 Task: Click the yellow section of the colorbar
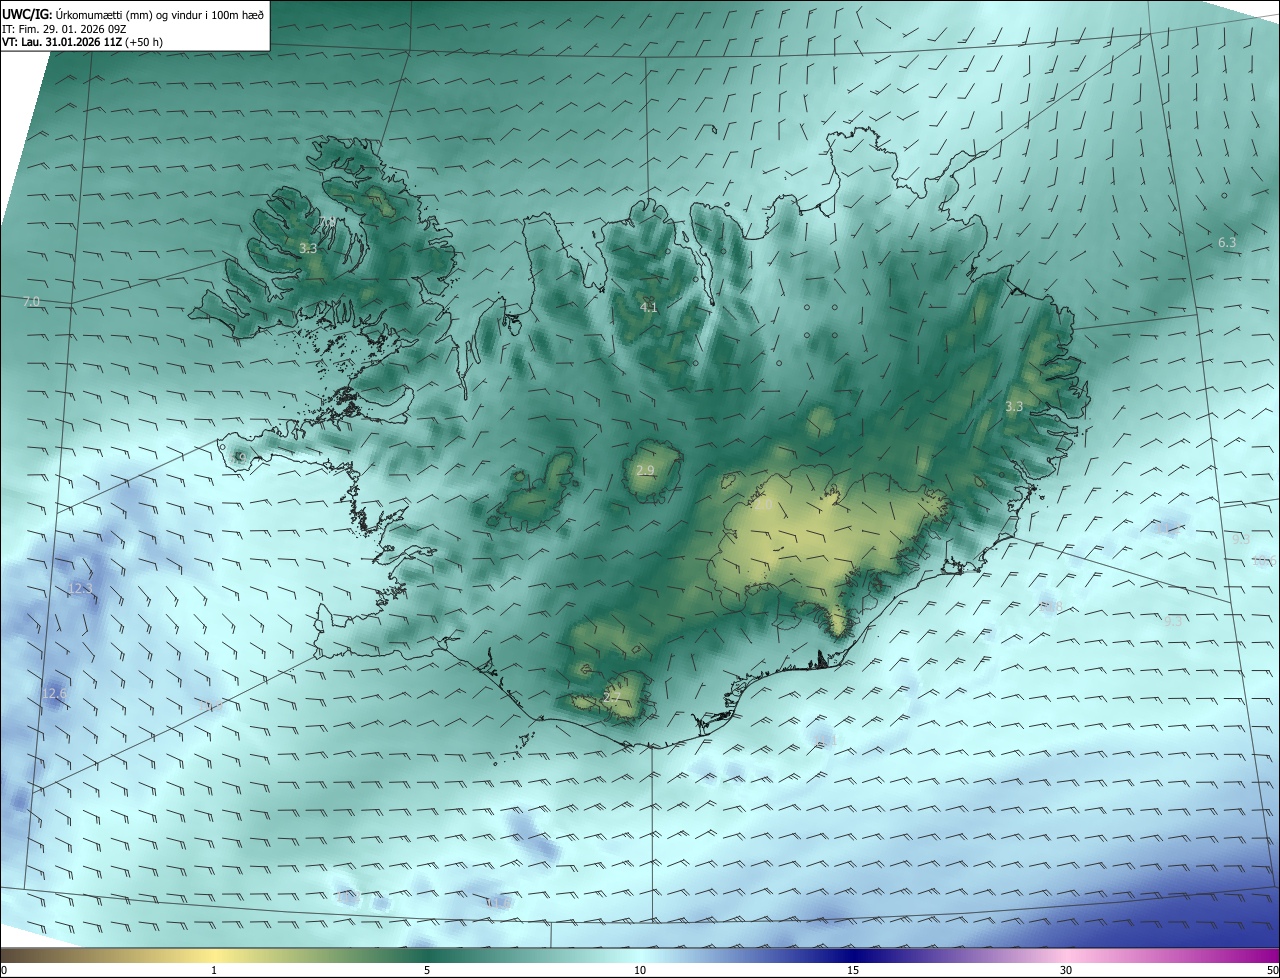click(x=214, y=955)
